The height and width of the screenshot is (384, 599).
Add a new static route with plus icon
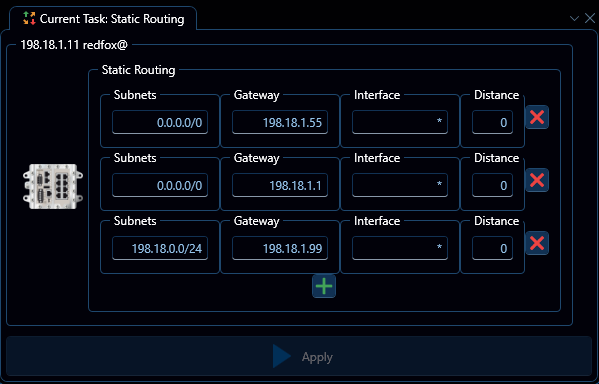coord(324,286)
